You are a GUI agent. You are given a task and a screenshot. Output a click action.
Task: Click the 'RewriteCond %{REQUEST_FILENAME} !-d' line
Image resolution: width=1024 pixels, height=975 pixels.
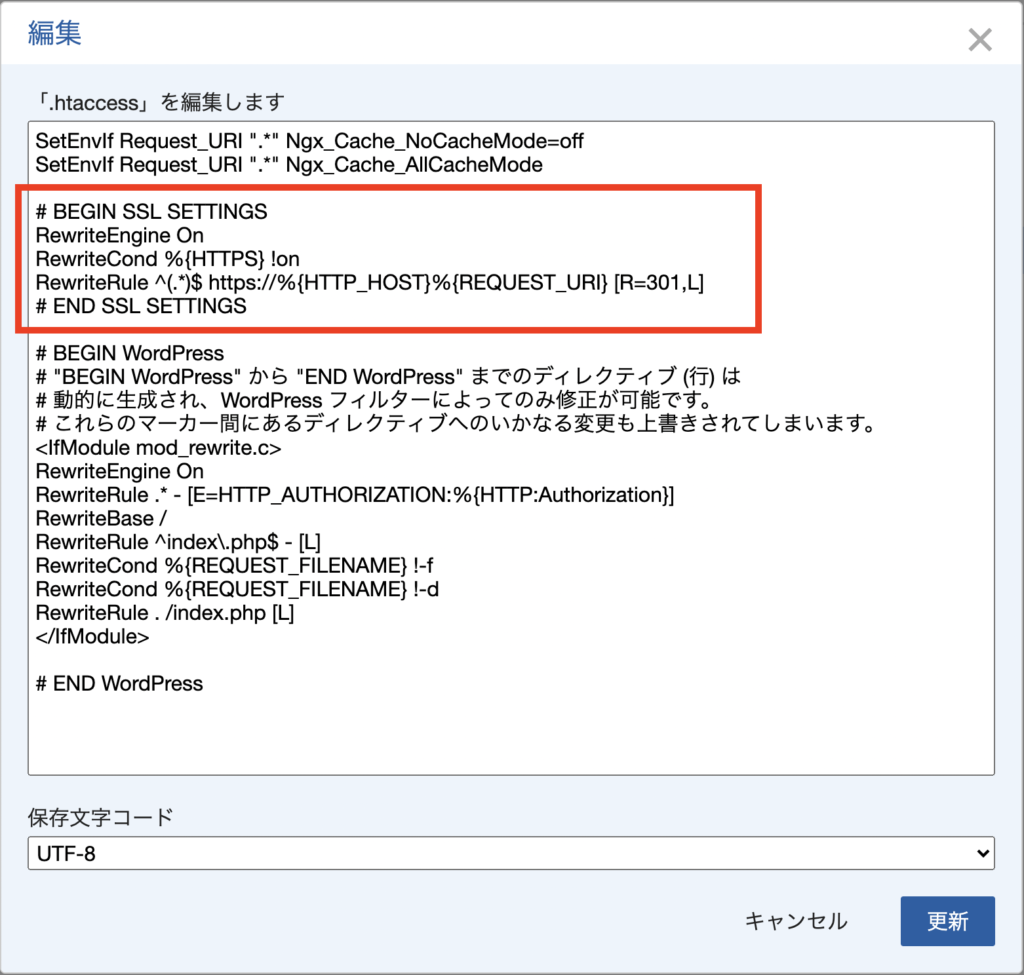click(237, 589)
